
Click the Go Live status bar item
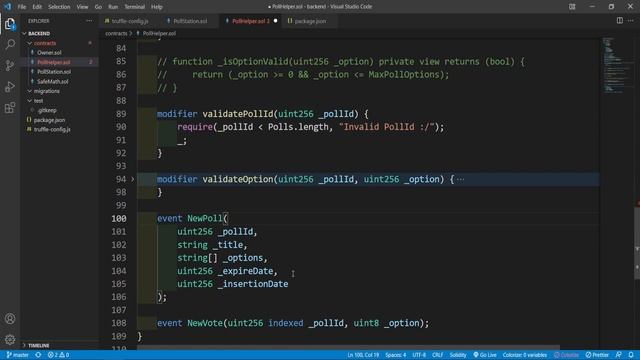485,355
